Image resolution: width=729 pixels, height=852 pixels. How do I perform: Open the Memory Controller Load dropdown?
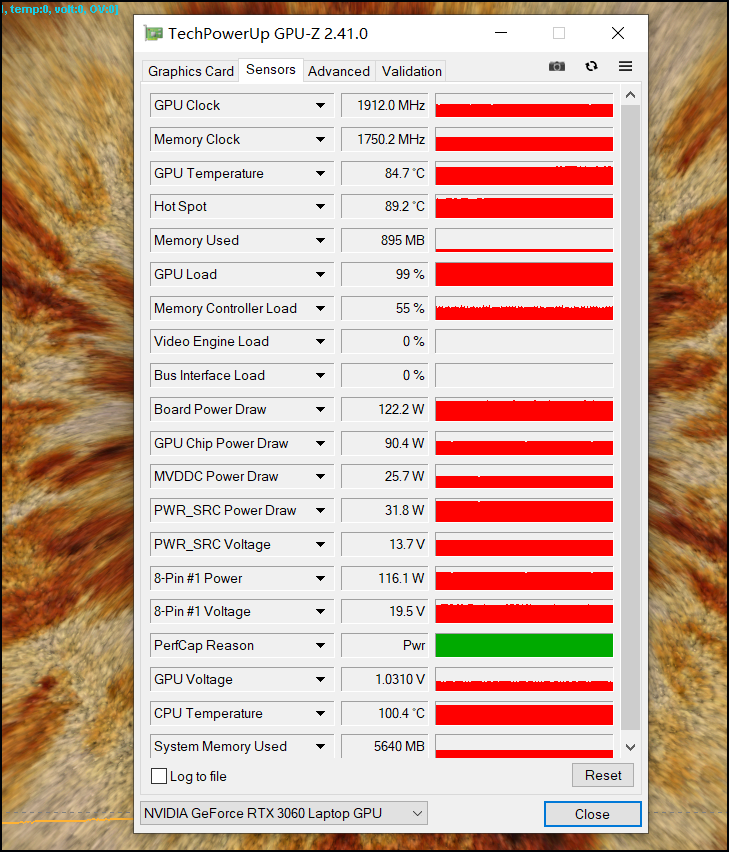(320, 308)
